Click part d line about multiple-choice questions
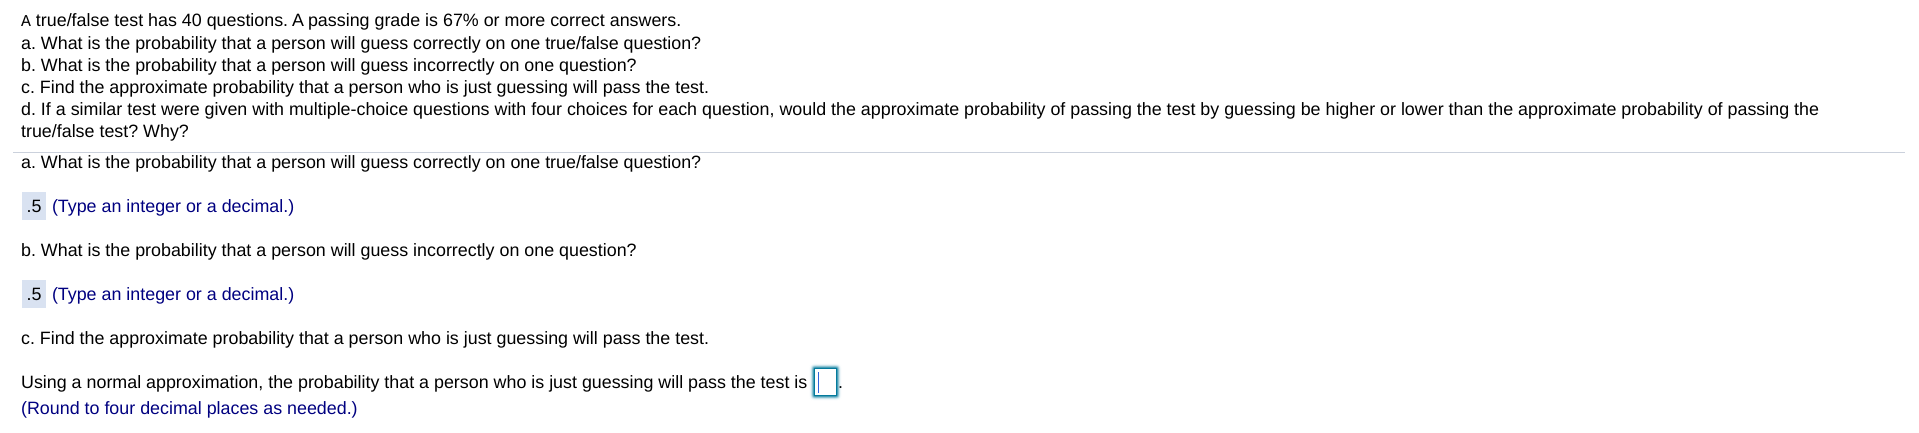The width and height of the screenshot is (1919, 433). click(x=920, y=109)
